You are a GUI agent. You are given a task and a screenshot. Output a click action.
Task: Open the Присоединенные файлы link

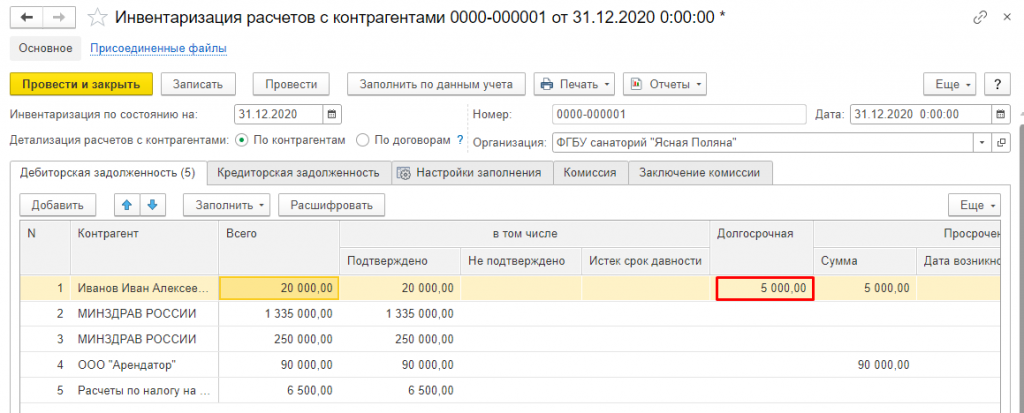158,48
